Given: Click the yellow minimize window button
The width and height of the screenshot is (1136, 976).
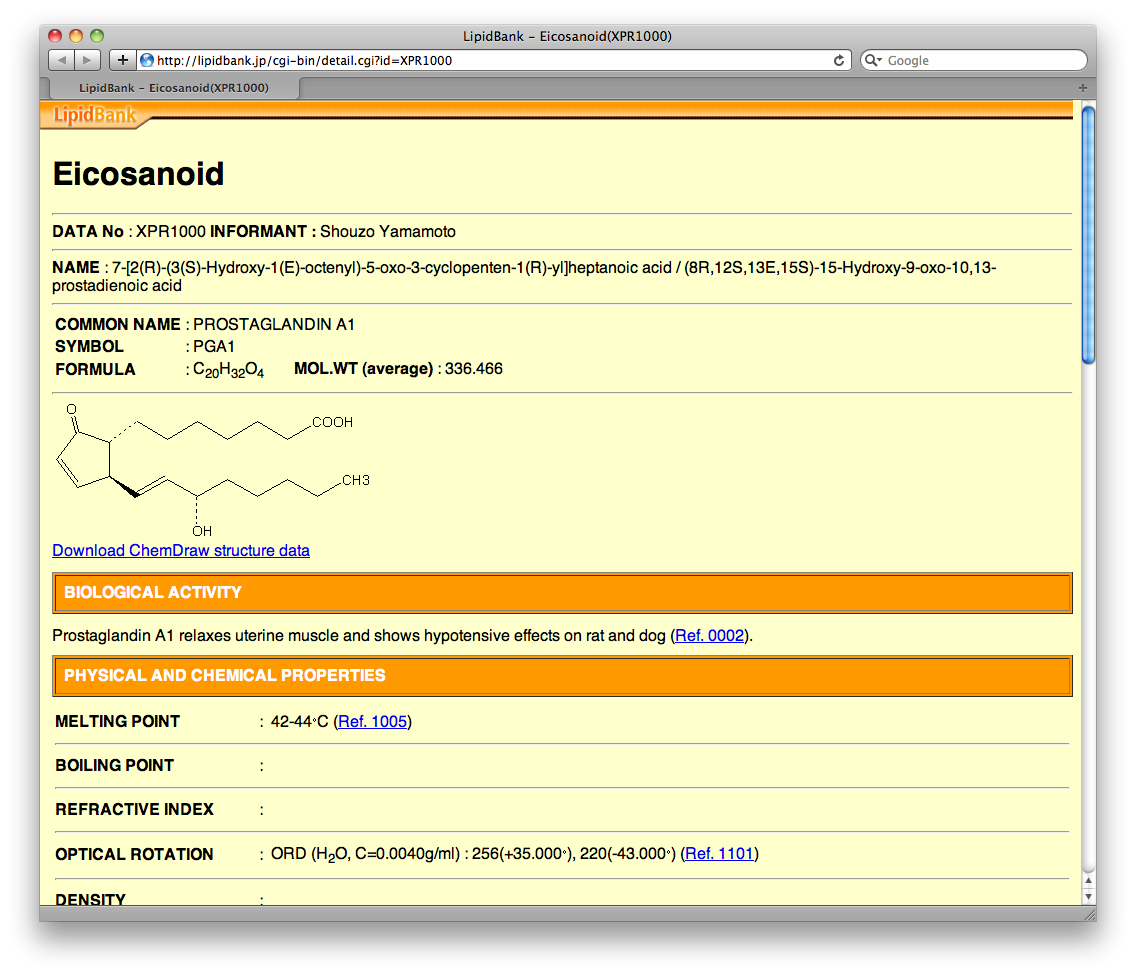Looking at the screenshot, I should 76,36.
